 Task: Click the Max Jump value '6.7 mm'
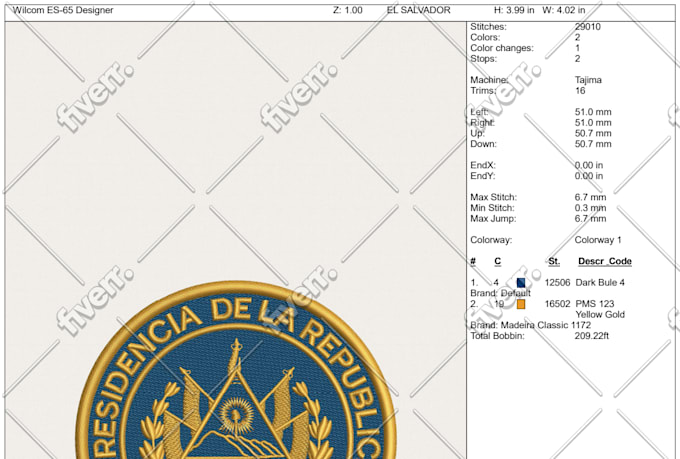click(590, 219)
